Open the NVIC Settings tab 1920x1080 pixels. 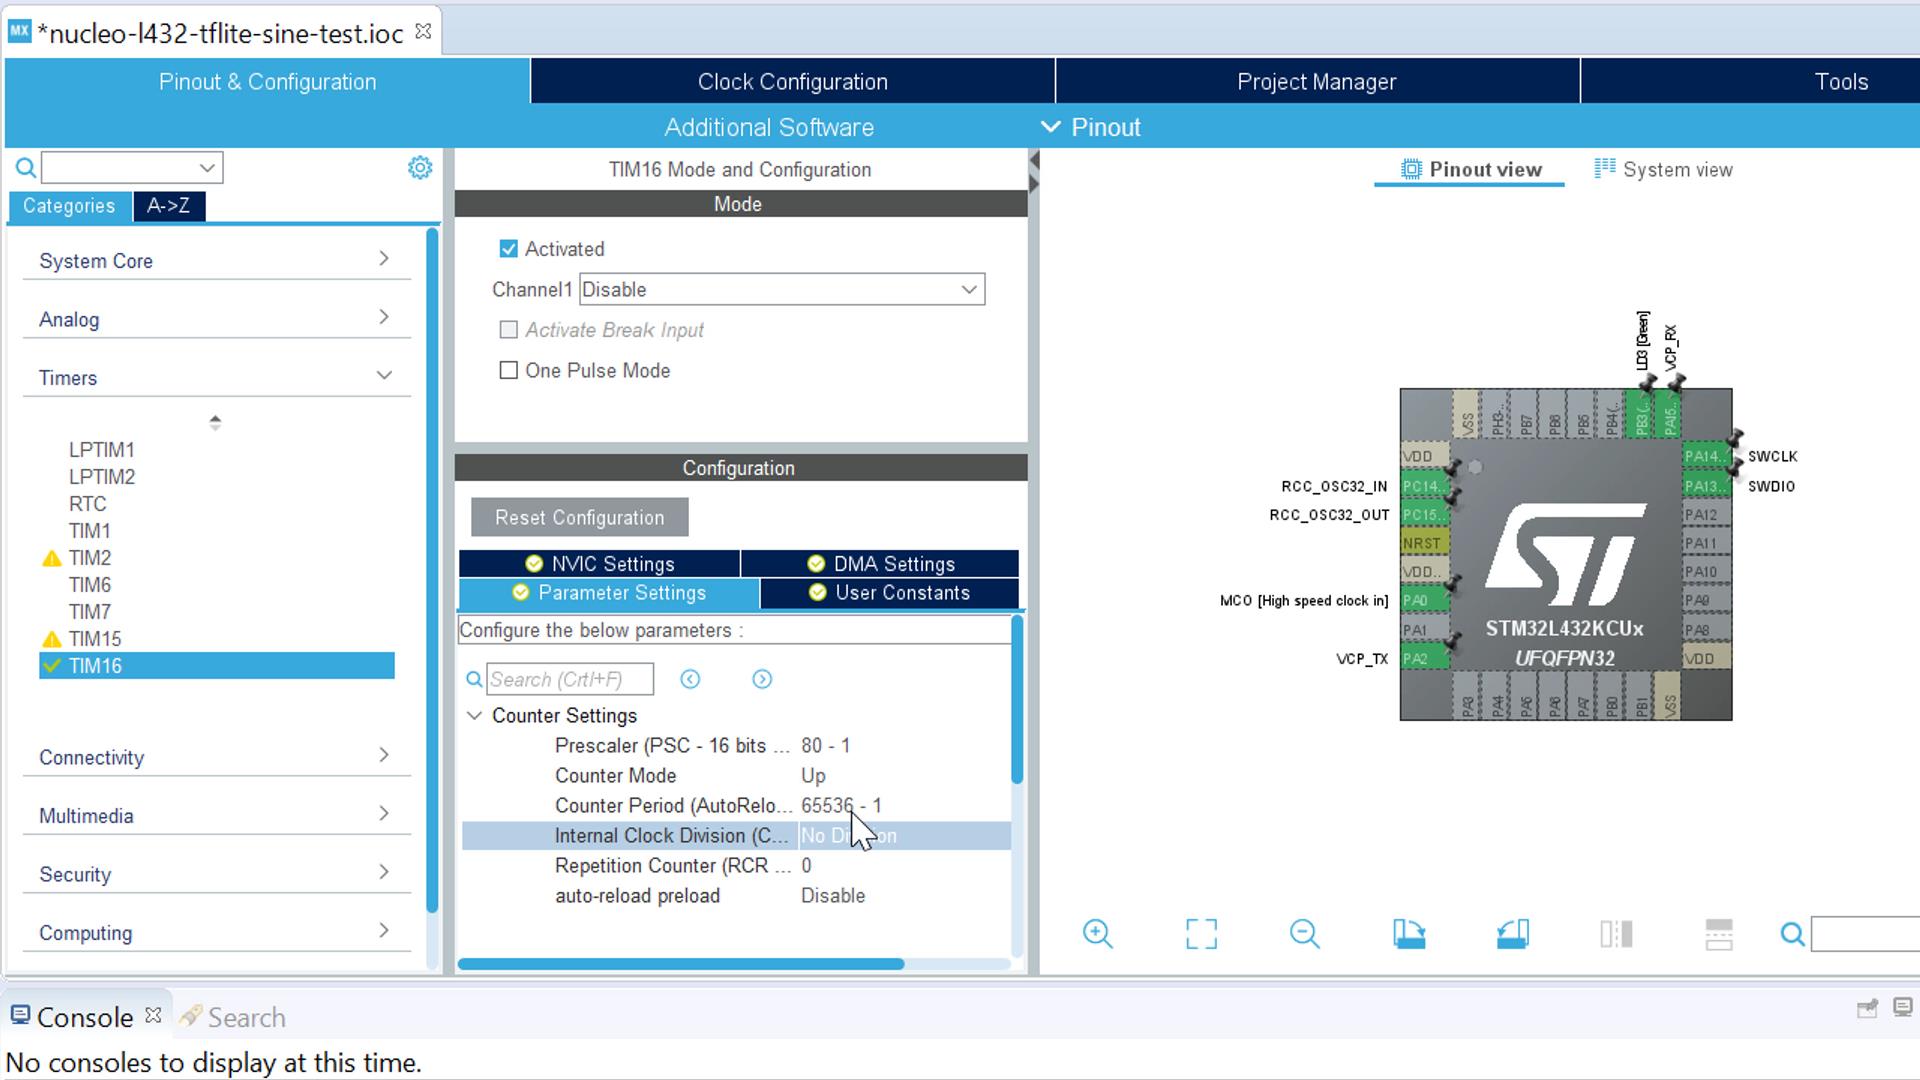pos(600,564)
